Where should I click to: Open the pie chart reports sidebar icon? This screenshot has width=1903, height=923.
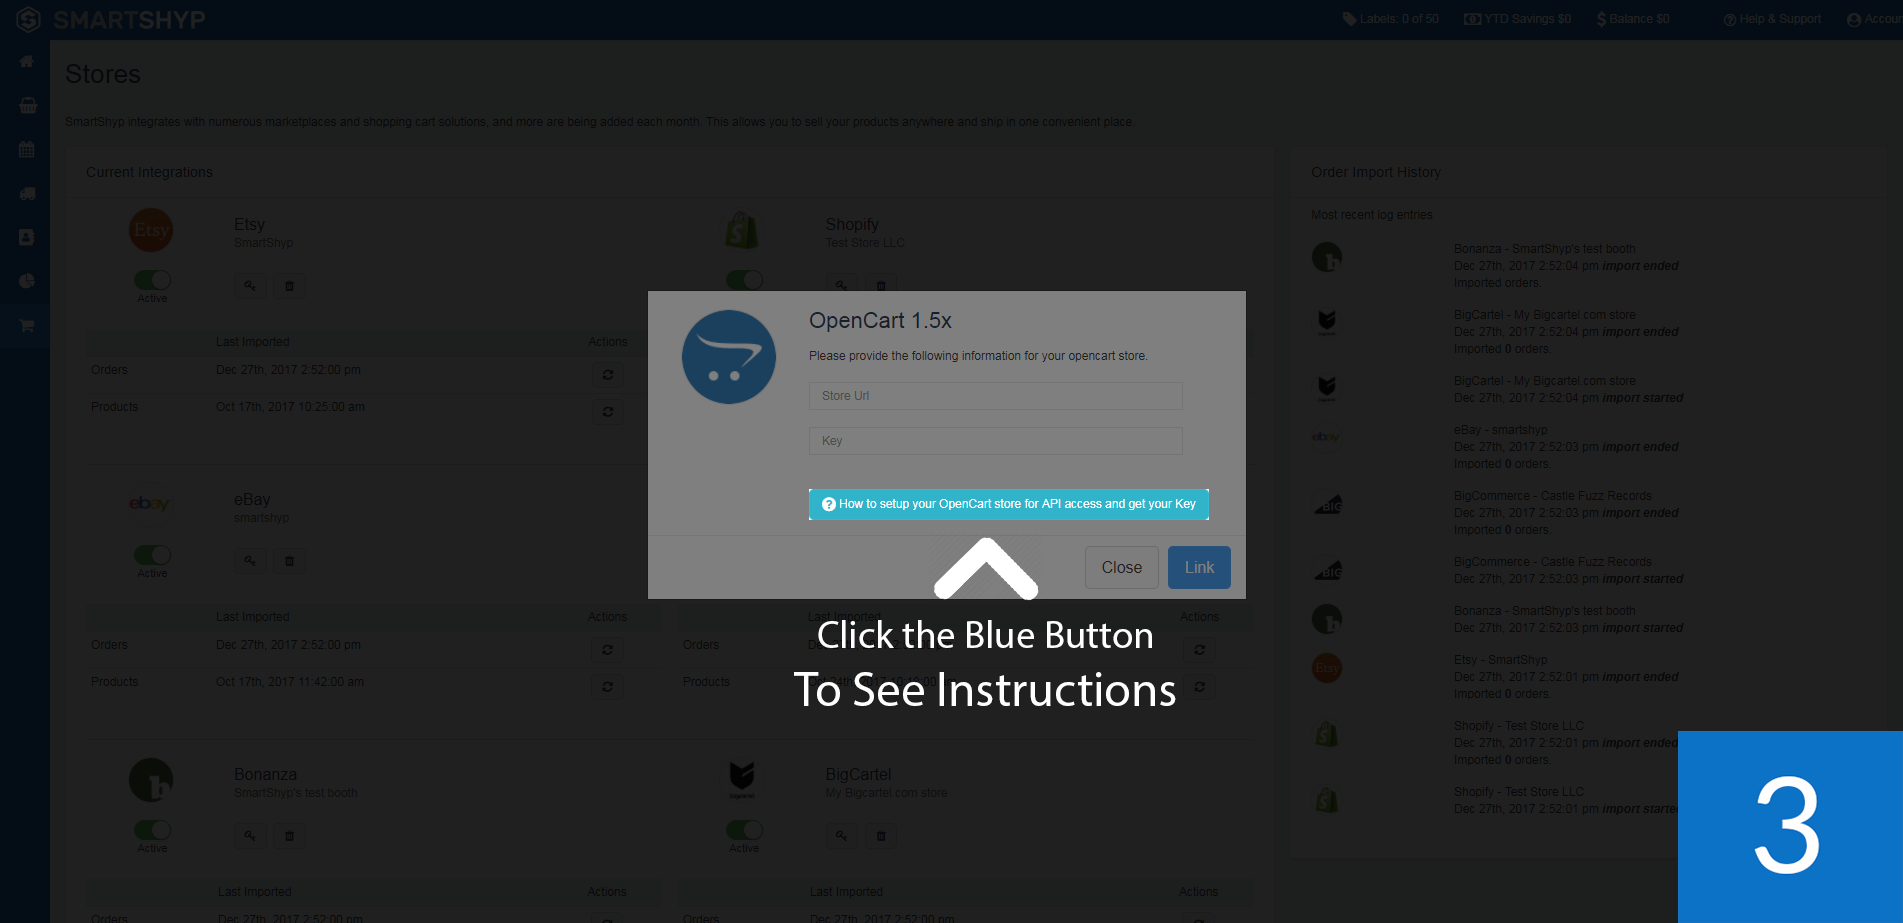coord(27,281)
